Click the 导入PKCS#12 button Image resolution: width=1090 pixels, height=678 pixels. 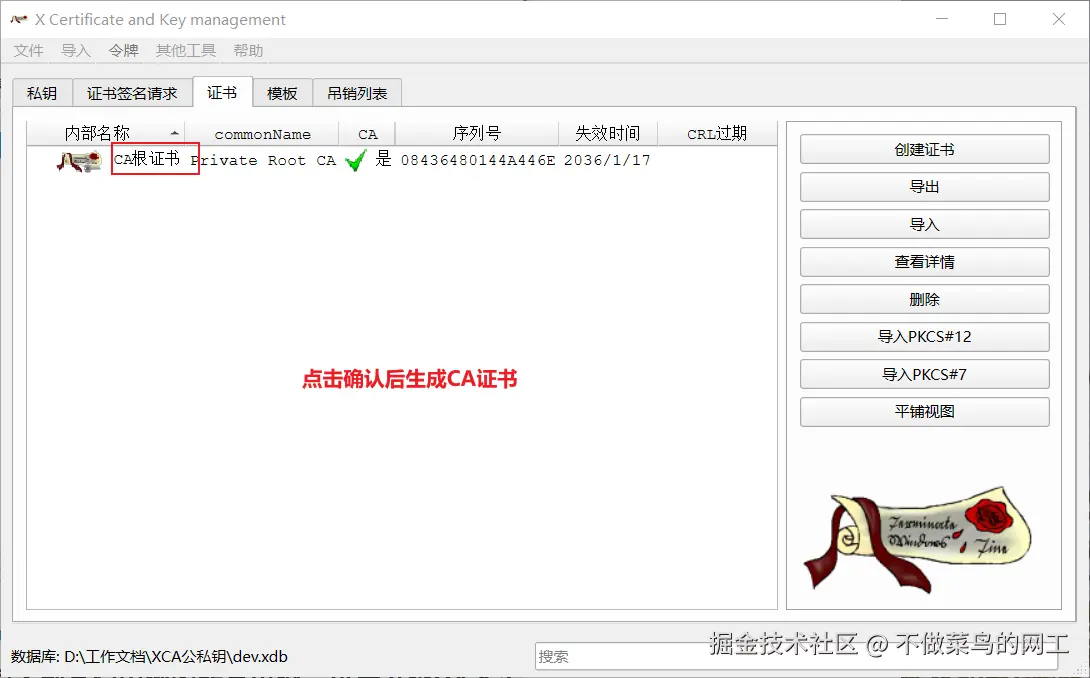click(923, 337)
